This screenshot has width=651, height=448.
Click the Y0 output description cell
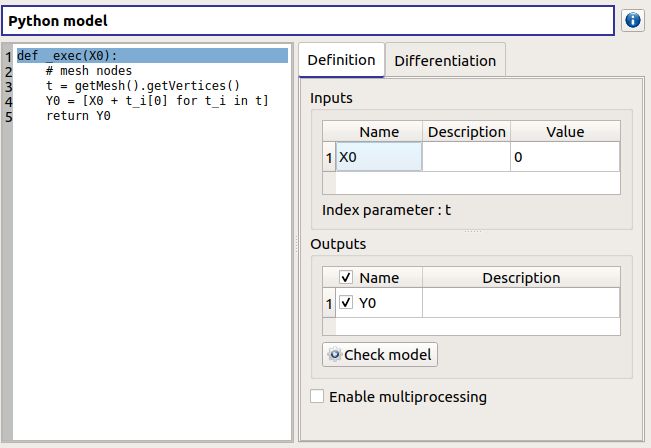pyautogui.click(x=521, y=303)
